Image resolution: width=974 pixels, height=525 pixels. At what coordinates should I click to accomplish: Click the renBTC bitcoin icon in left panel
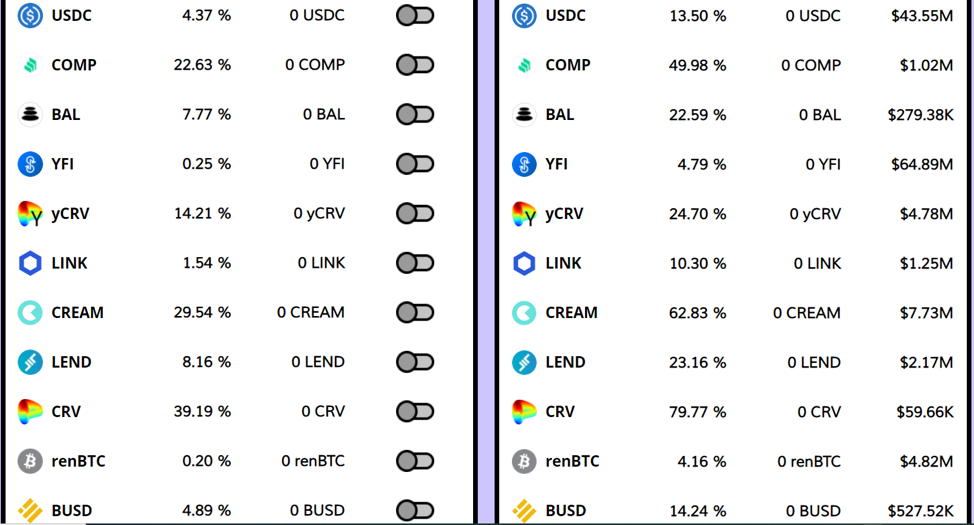click(31, 461)
